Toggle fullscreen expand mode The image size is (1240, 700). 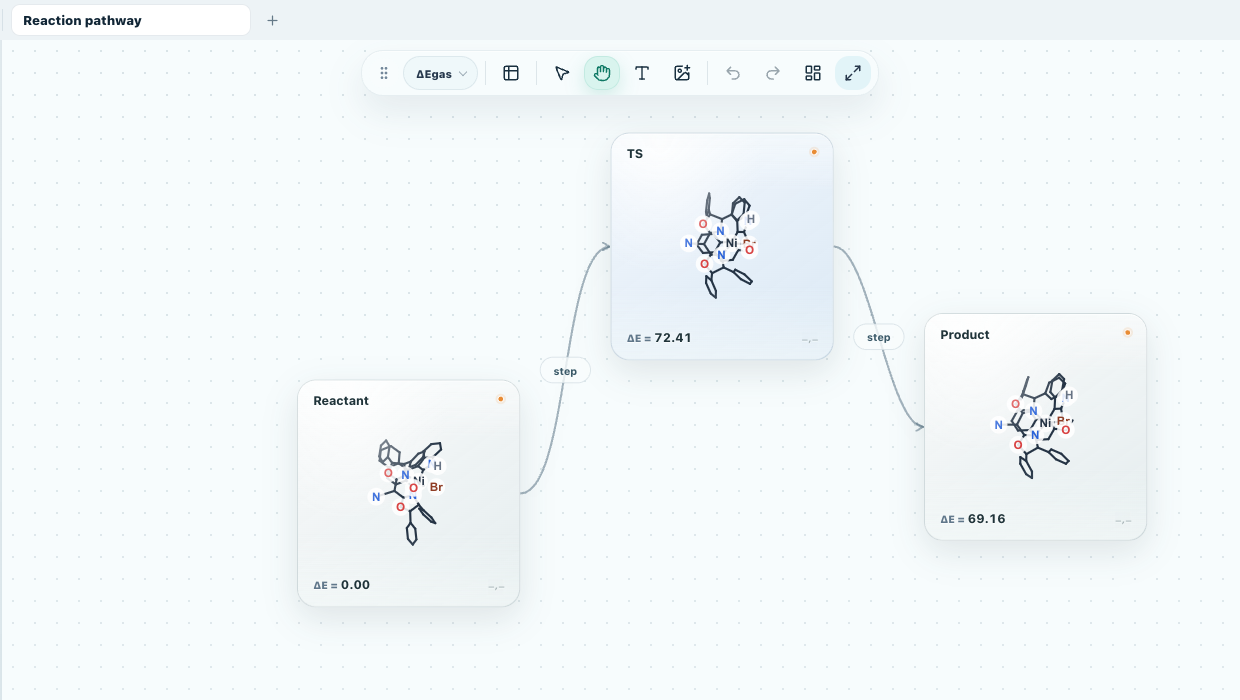853,73
